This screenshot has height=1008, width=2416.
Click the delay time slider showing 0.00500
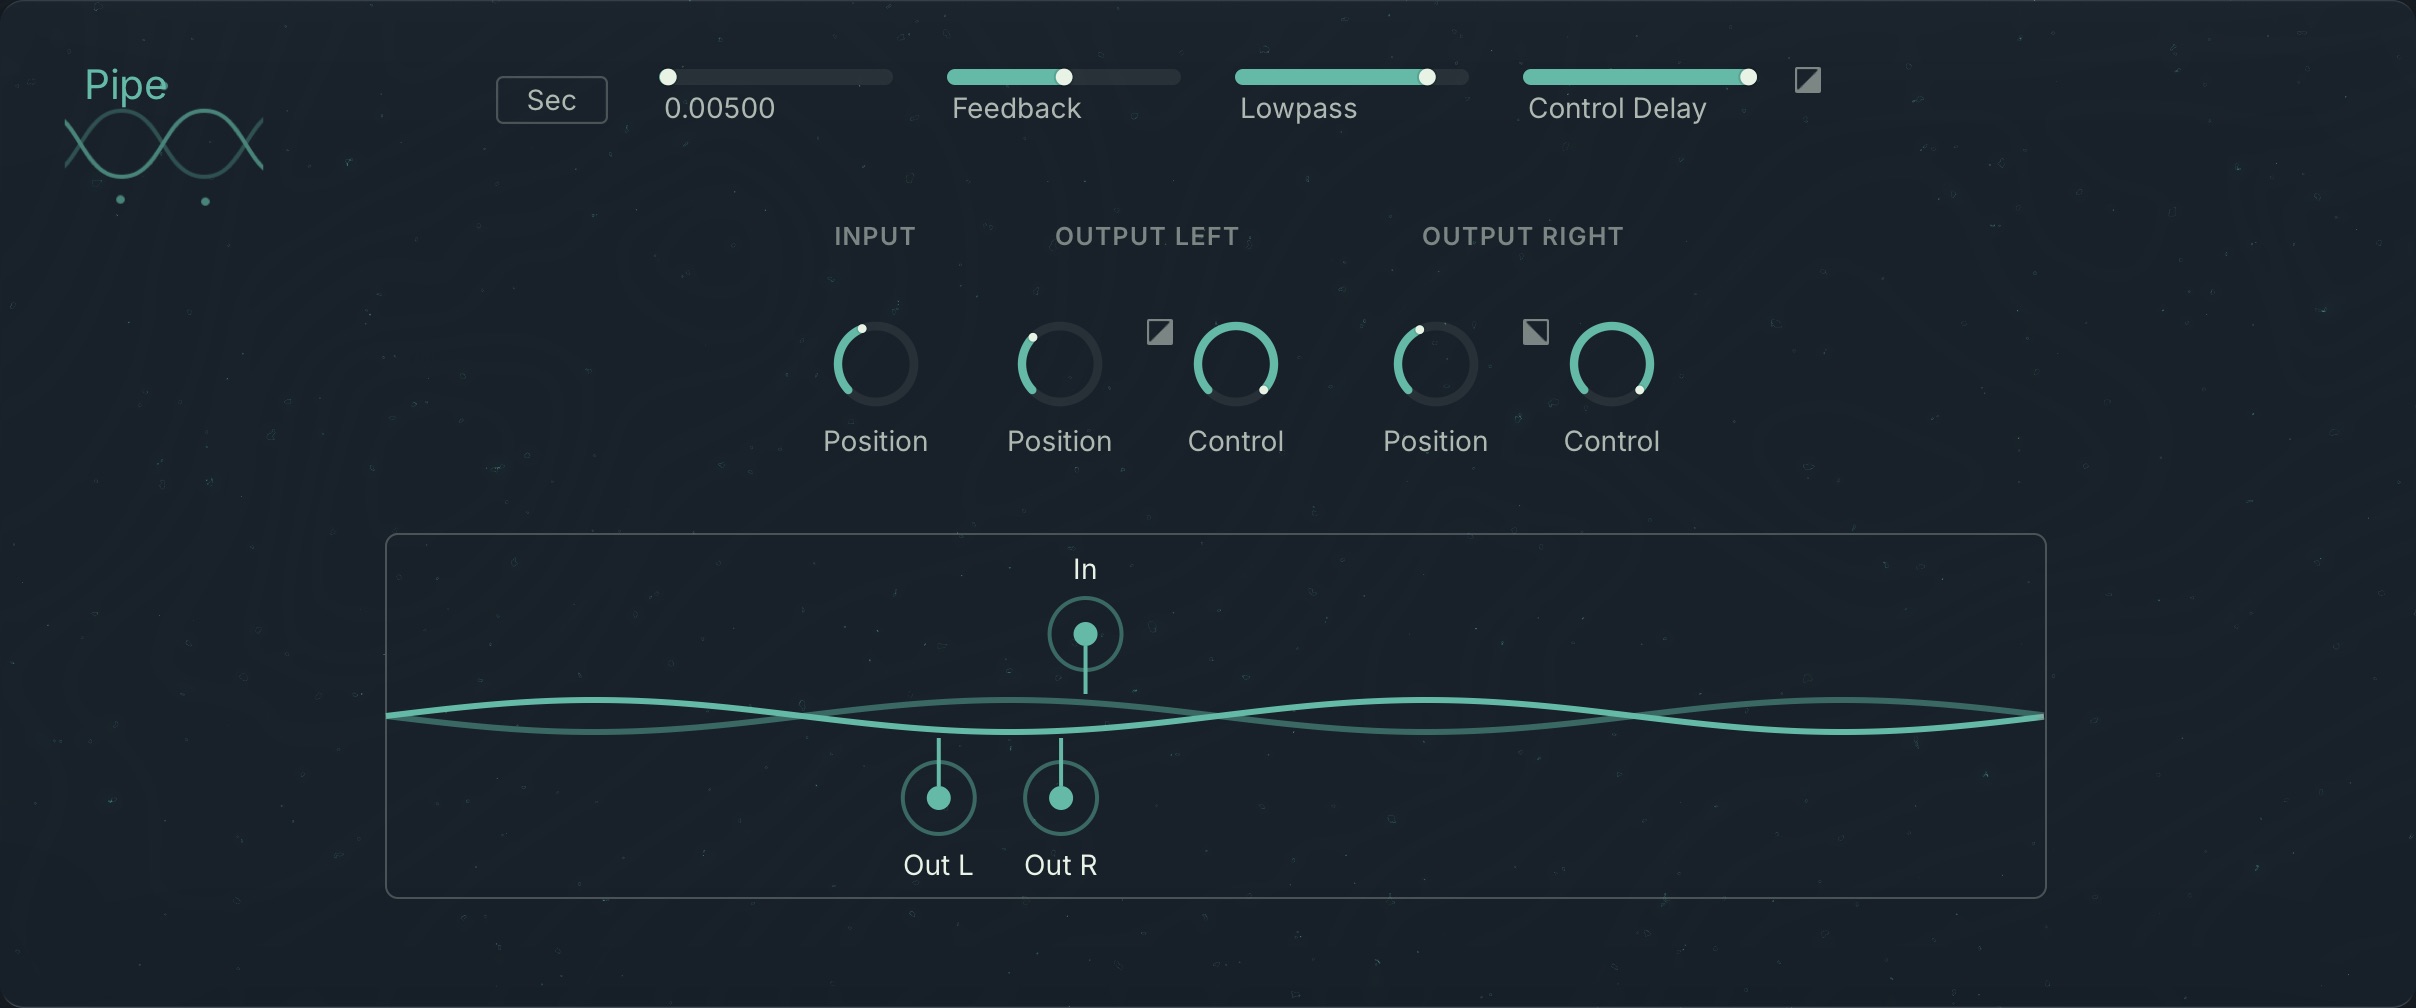(777, 75)
